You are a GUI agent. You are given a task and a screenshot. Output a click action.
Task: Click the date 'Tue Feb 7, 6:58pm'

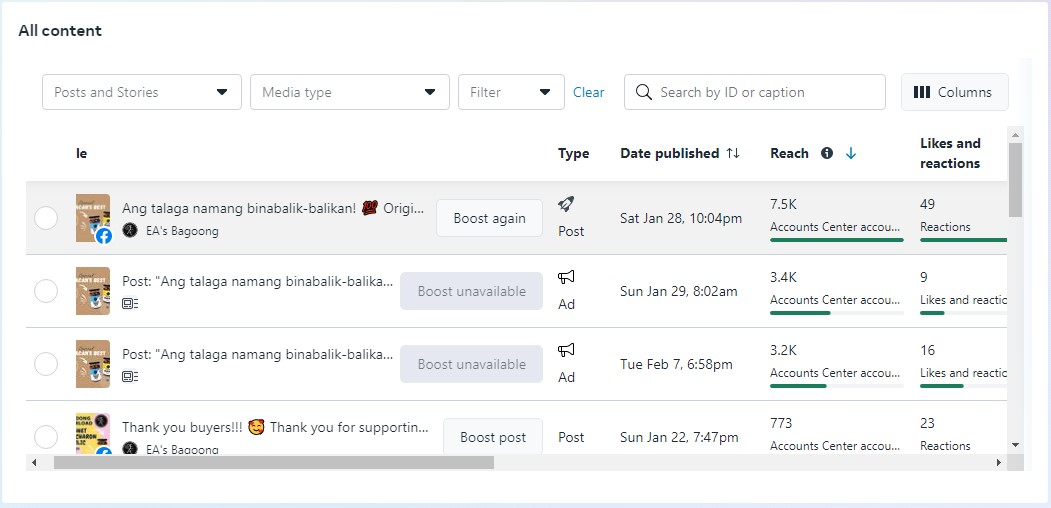pos(676,365)
